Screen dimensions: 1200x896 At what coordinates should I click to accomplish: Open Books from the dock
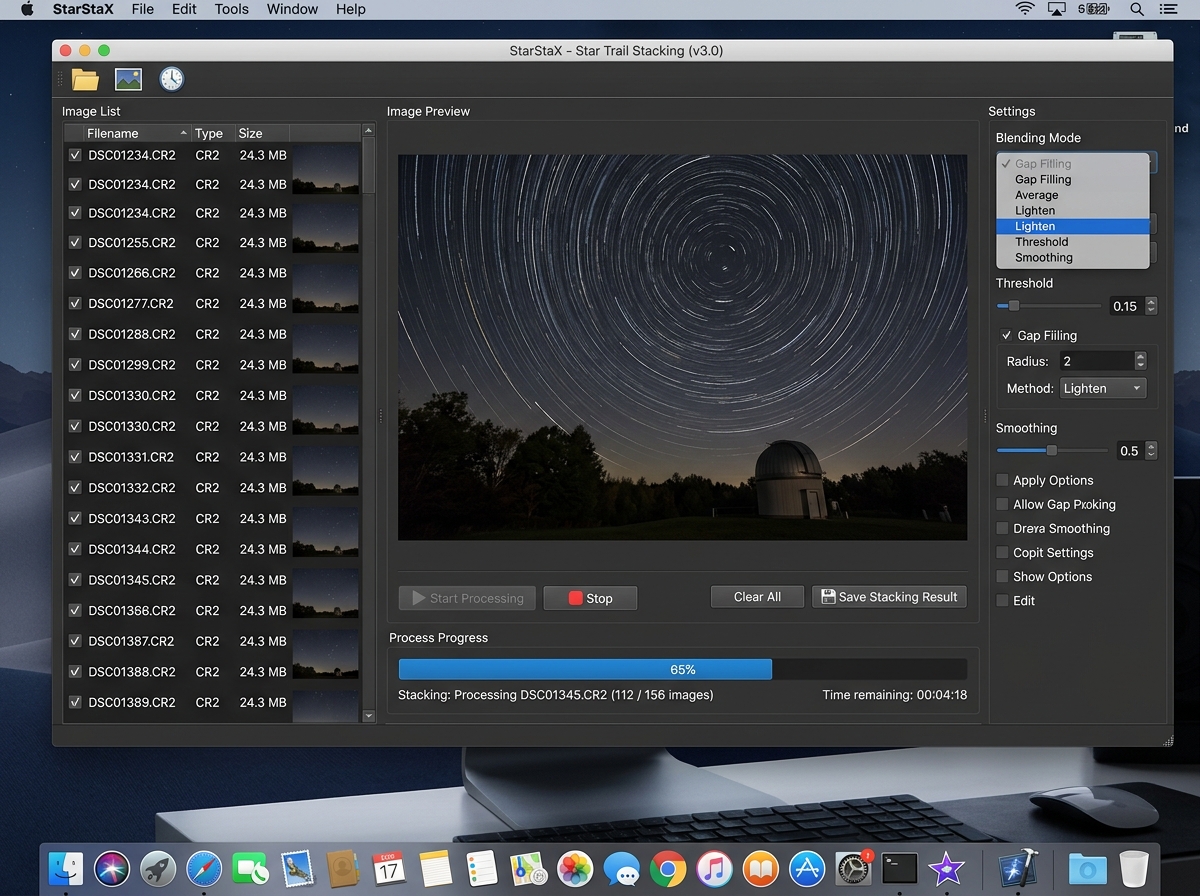tap(761, 867)
